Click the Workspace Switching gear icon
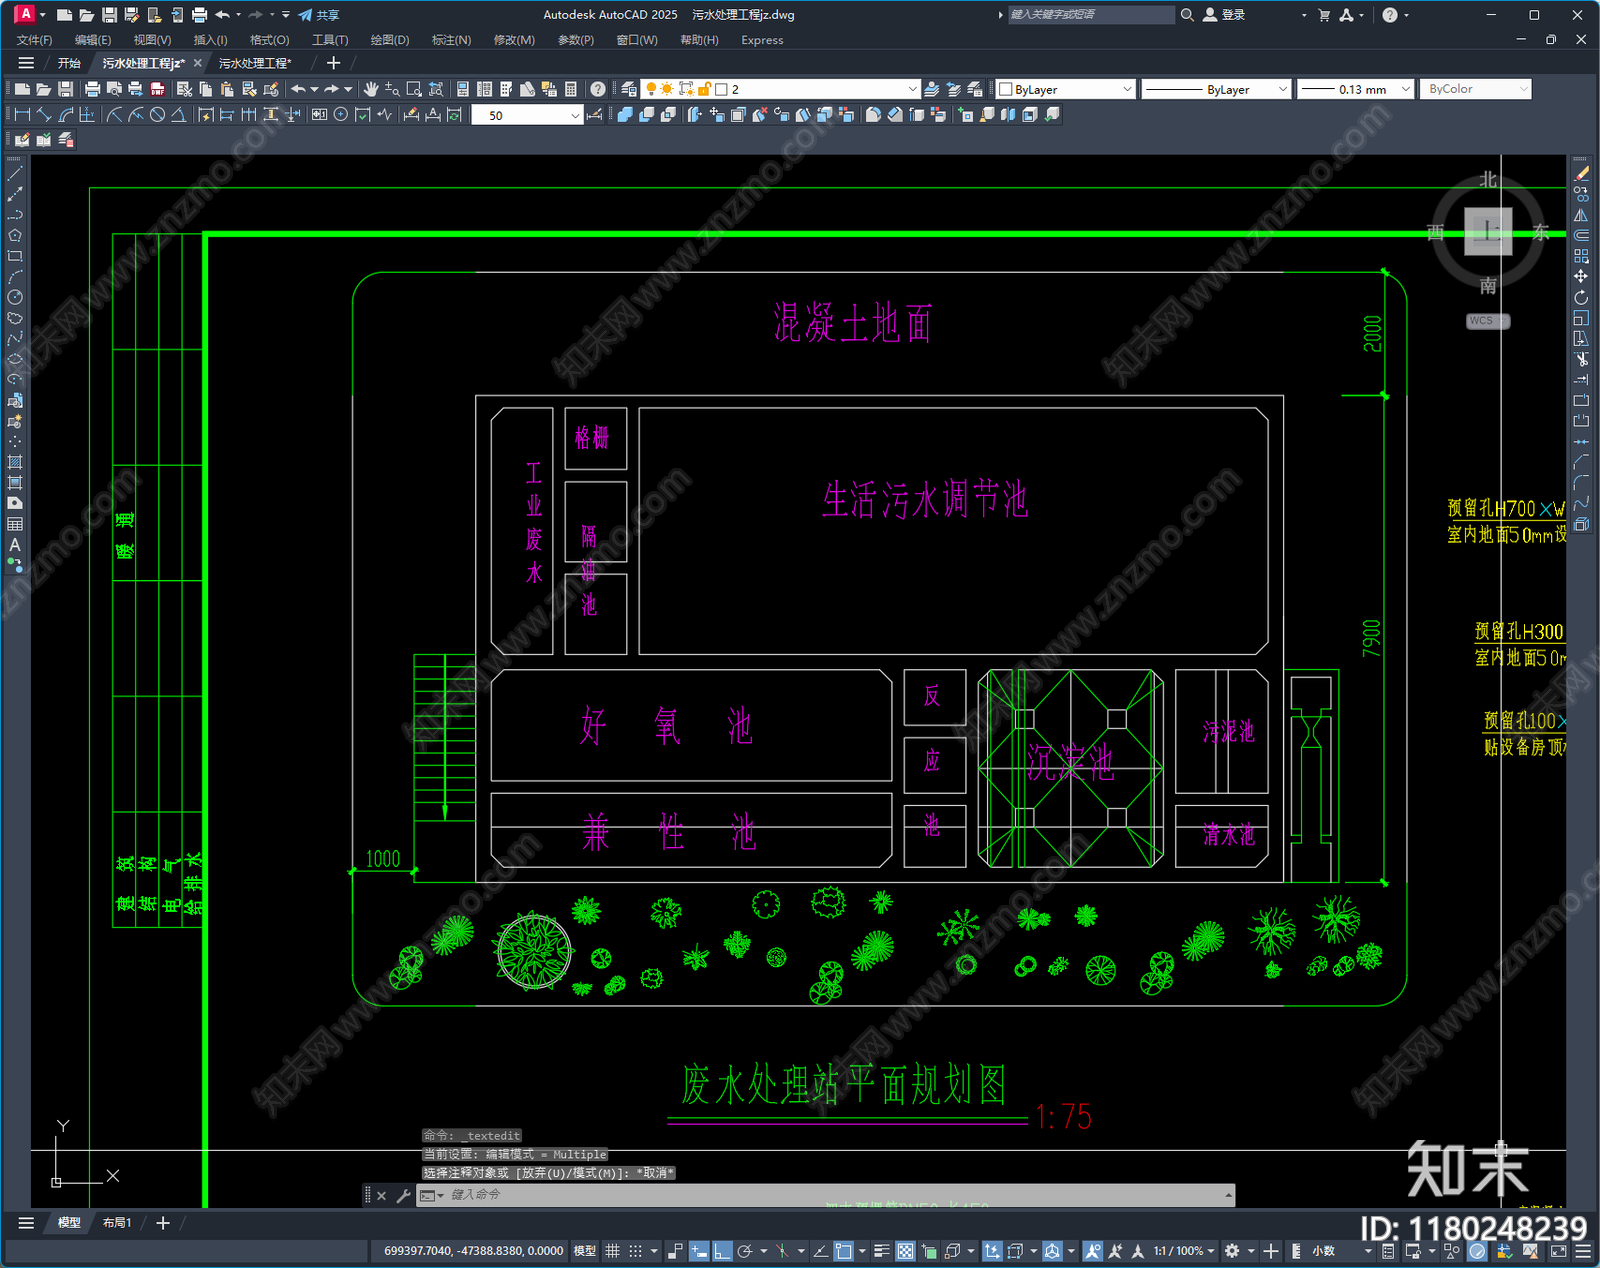Viewport: 1600px width, 1268px height. coord(1232,1251)
